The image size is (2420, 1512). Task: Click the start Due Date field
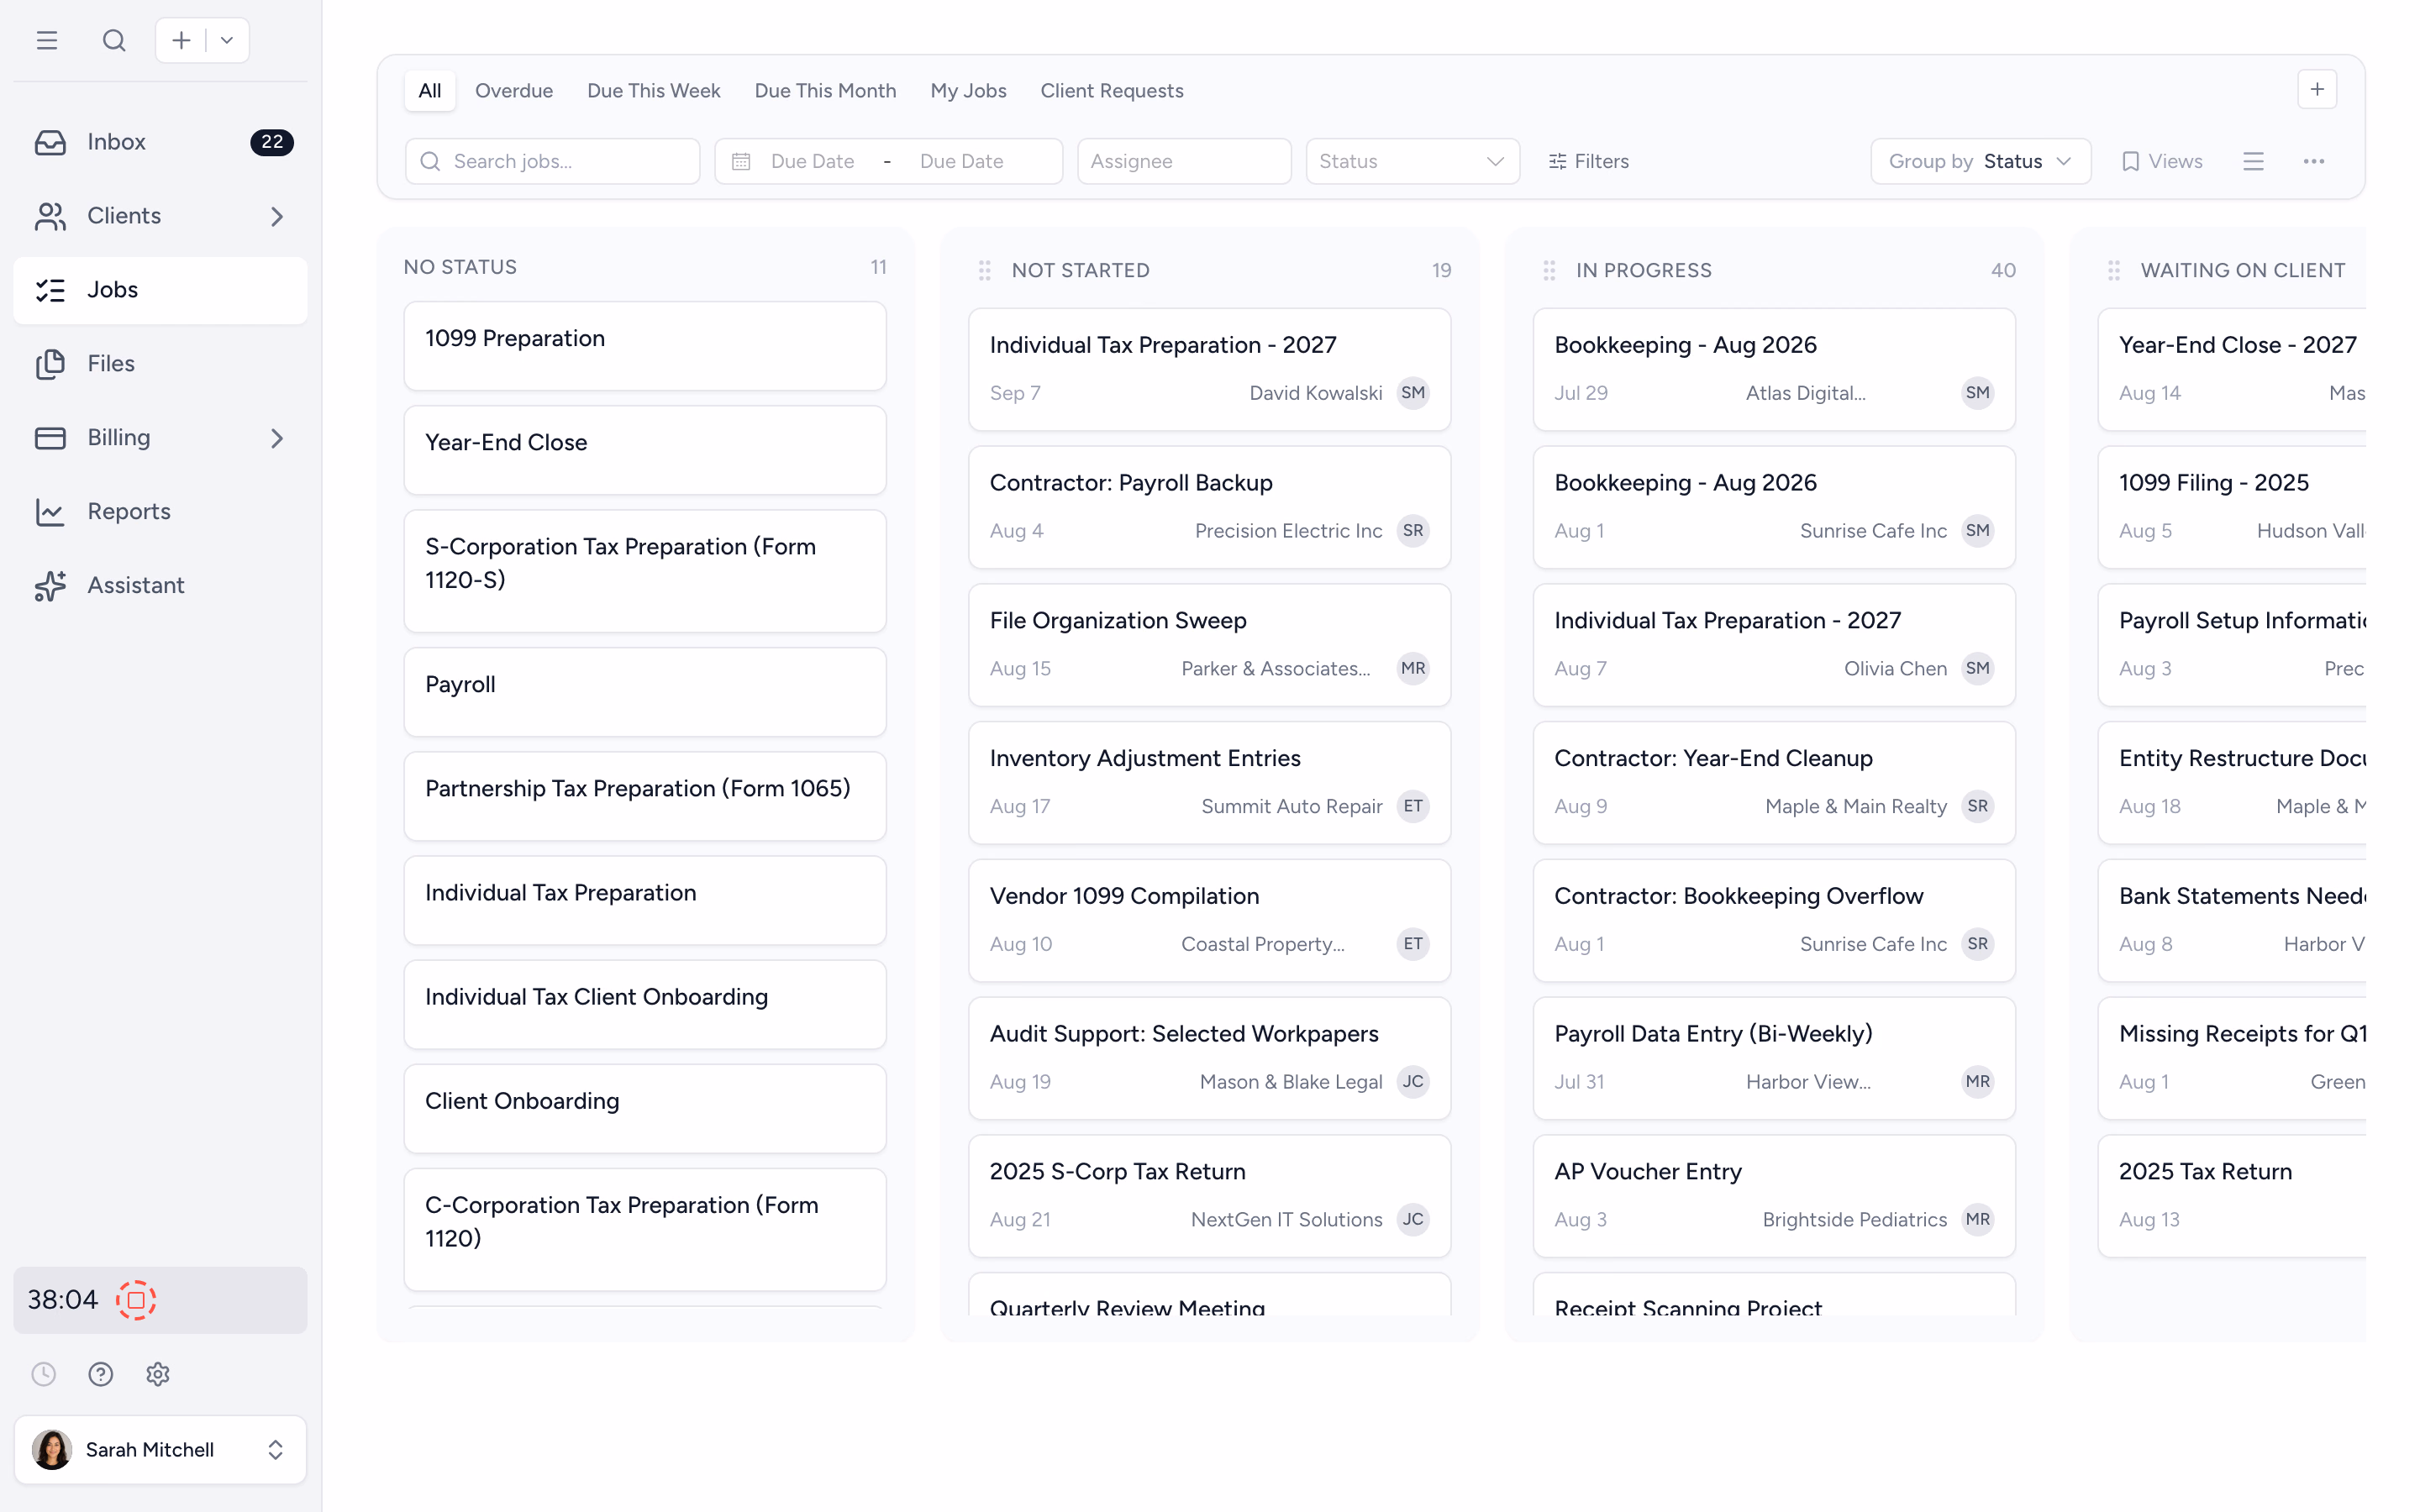(813, 161)
